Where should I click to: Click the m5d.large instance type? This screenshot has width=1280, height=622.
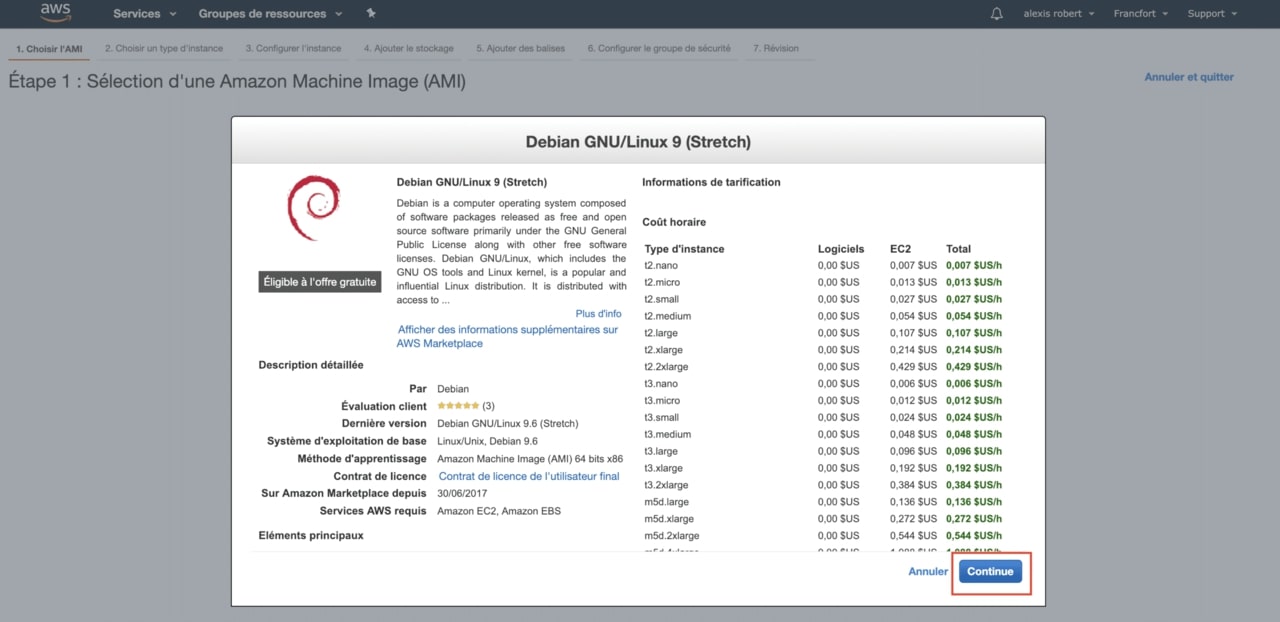(666, 502)
